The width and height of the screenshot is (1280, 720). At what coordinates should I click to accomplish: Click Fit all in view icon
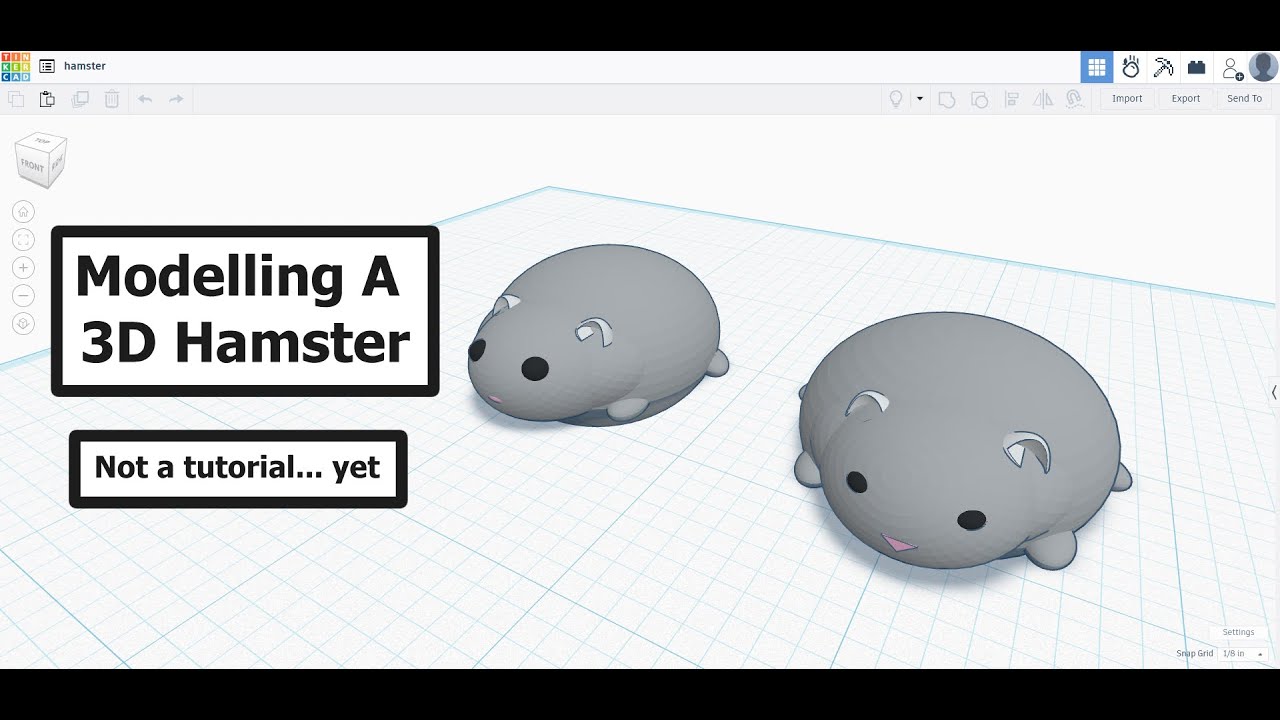point(24,240)
